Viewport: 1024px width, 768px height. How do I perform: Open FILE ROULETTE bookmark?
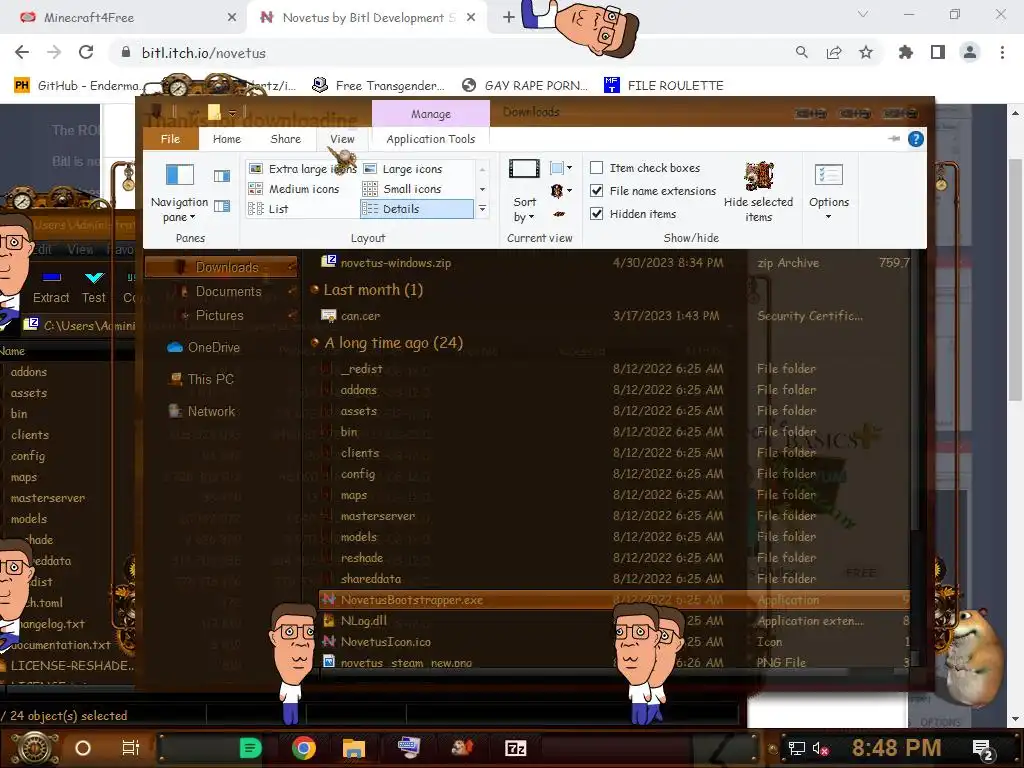664,86
